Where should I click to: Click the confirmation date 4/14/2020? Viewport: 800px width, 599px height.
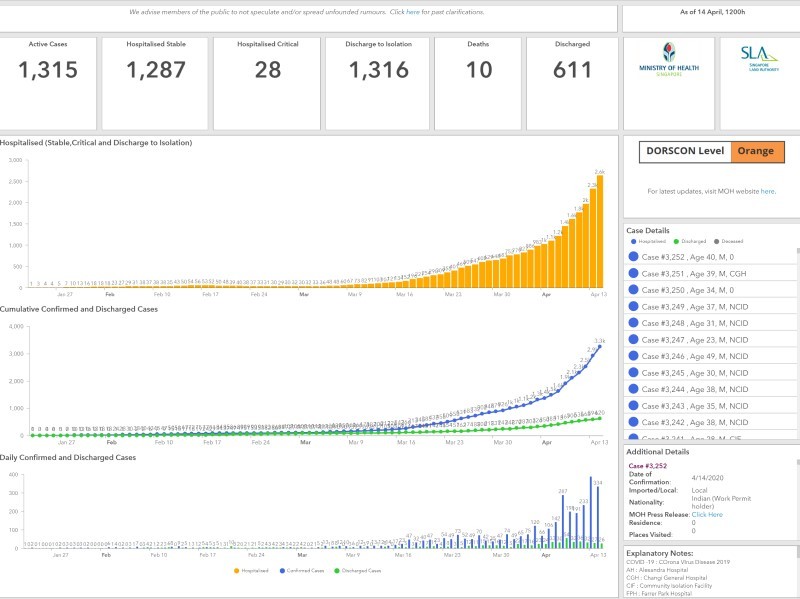pos(707,478)
